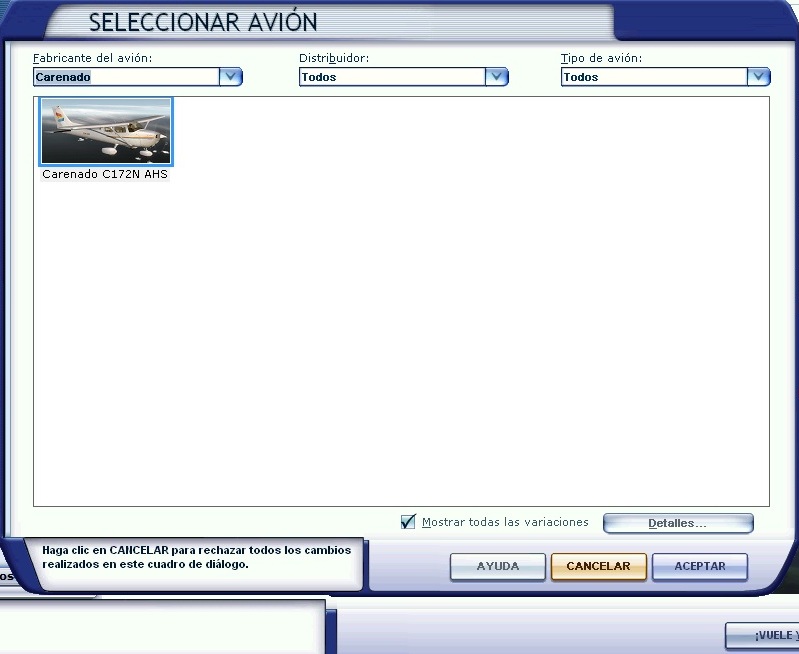This screenshot has width=799, height=654.
Task: Click the Distribuidor field showing Todos
Action: tap(391, 77)
